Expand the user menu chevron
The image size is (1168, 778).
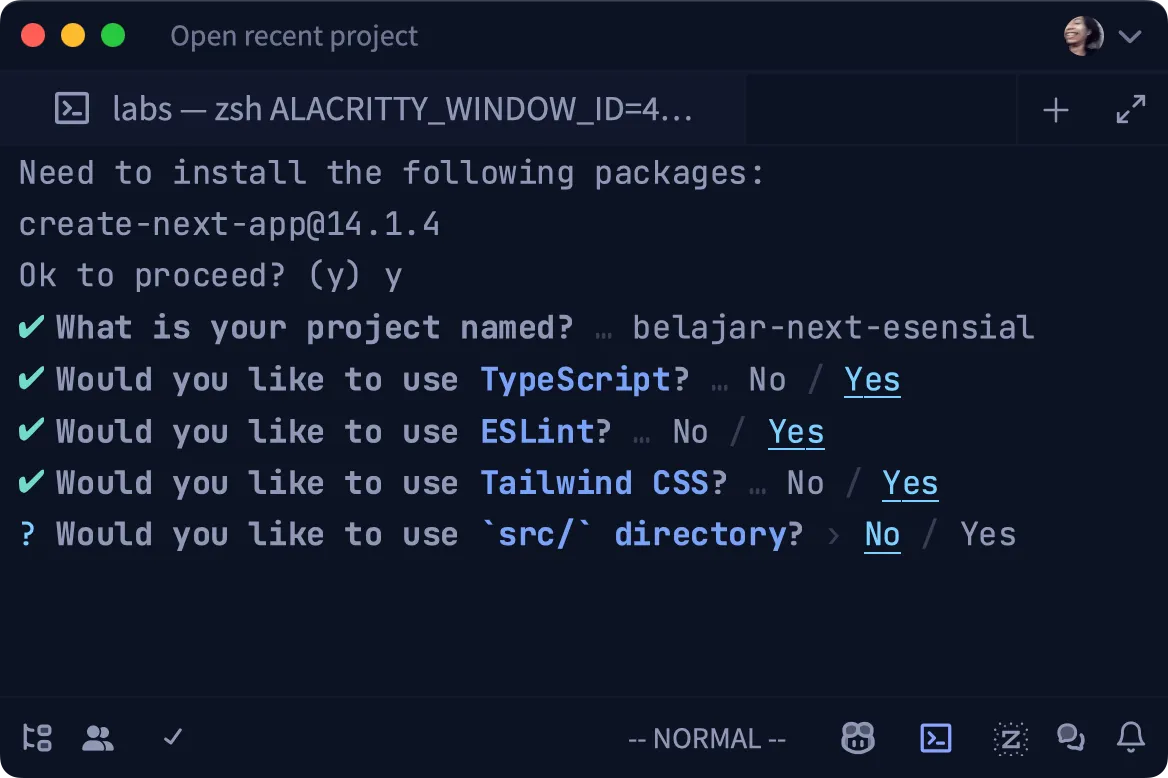tap(1130, 37)
